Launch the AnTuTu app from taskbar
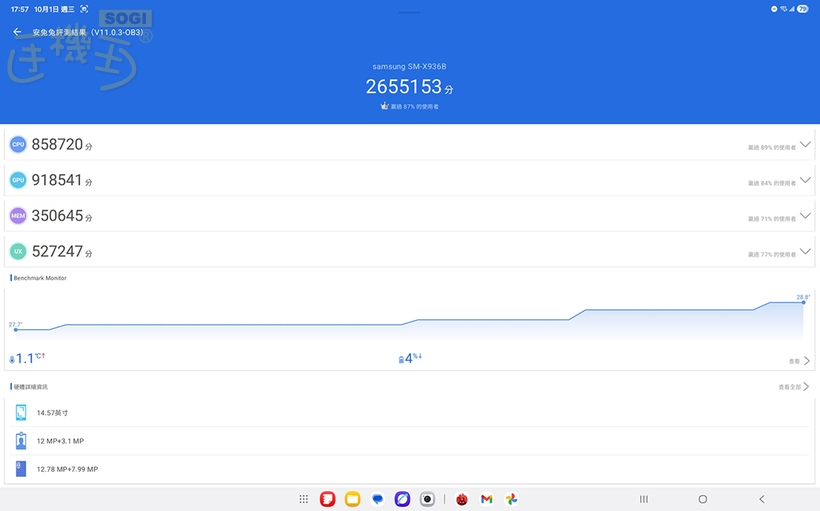Image resolution: width=820 pixels, height=511 pixels. pos(462,499)
